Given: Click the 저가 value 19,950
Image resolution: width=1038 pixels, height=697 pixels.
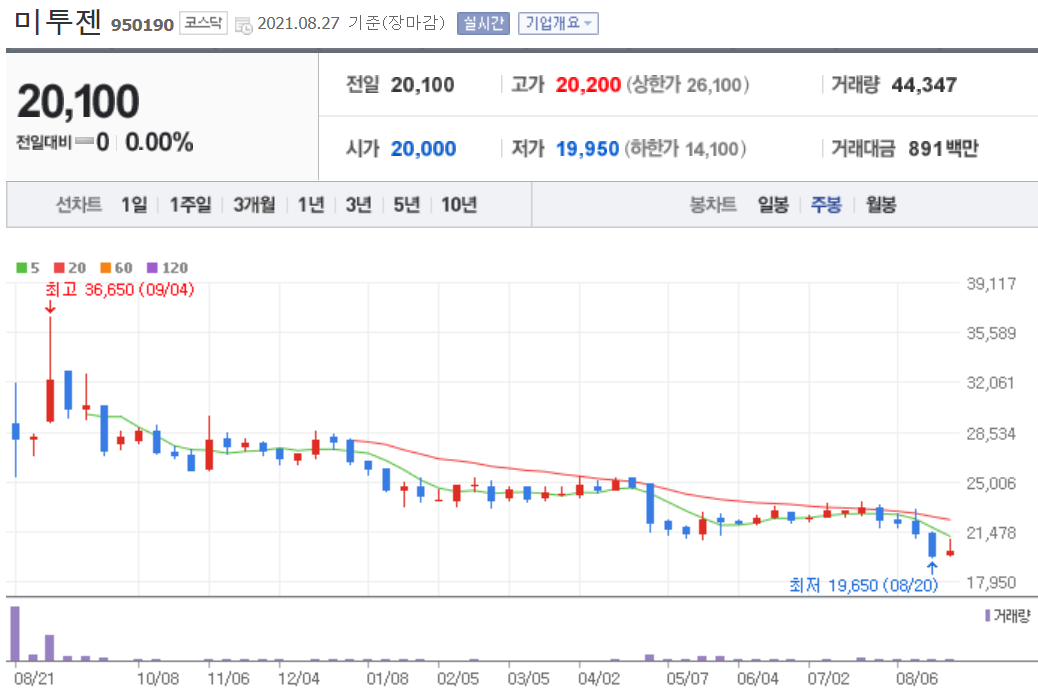Looking at the screenshot, I should pyautogui.click(x=587, y=149).
